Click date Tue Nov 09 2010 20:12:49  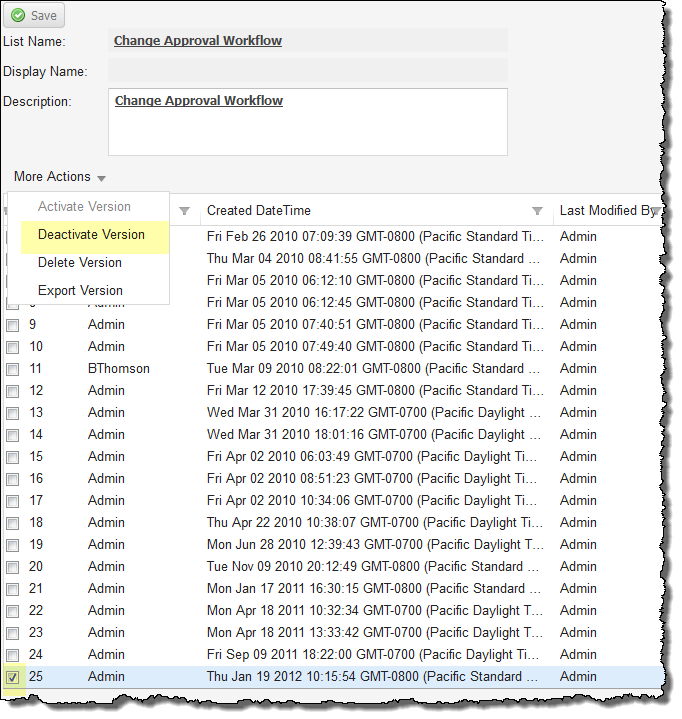coord(373,566)
